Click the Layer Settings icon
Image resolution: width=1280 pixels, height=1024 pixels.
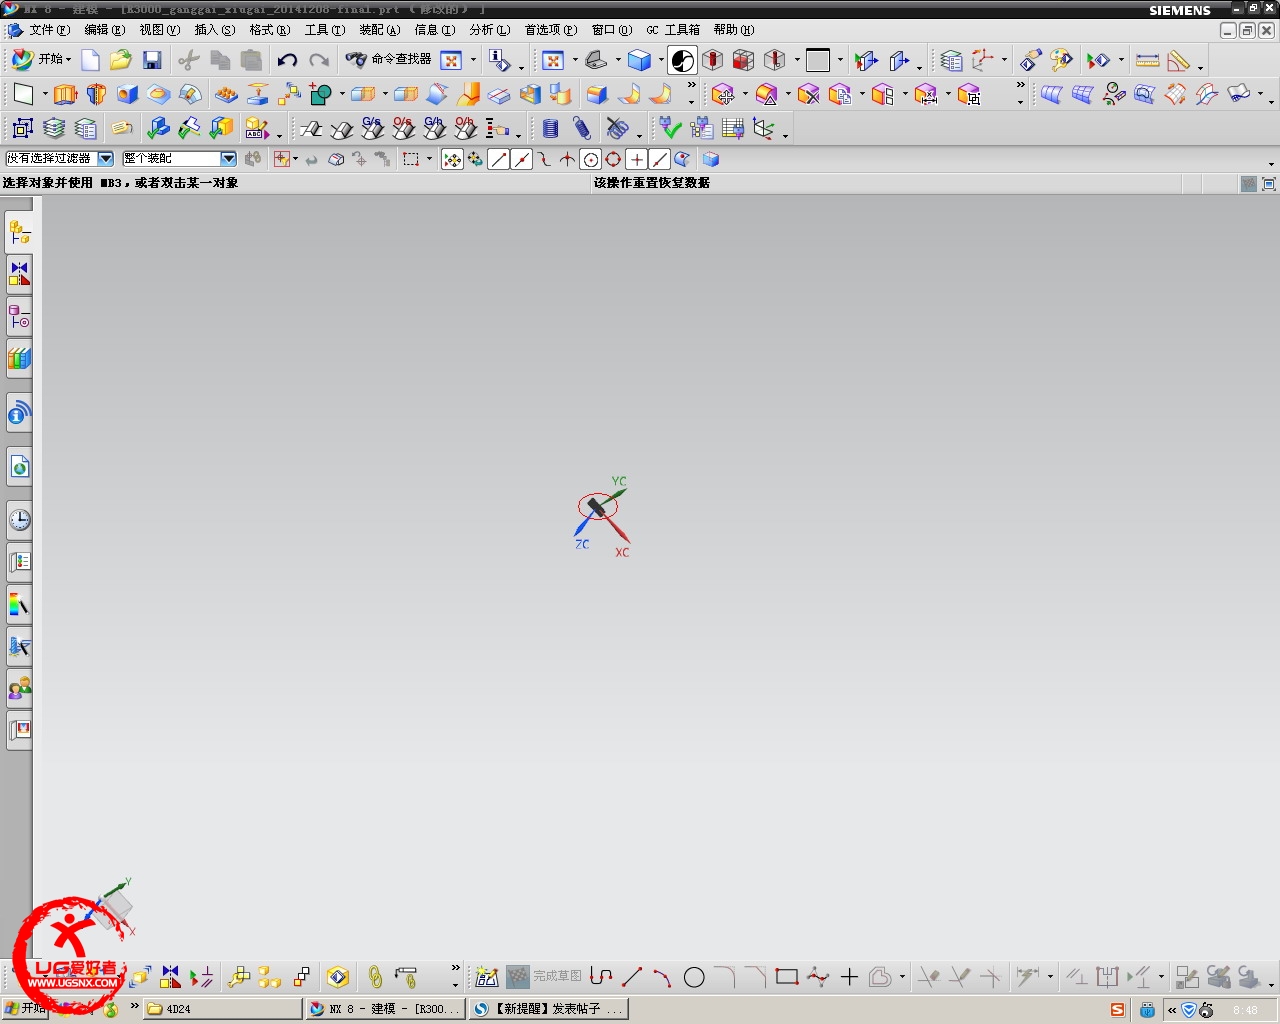click(952, 60)
